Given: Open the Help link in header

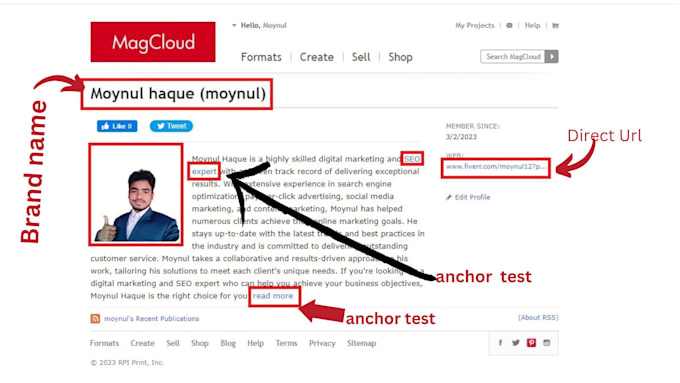Looking at the screenshot, I should pos(533,26).
